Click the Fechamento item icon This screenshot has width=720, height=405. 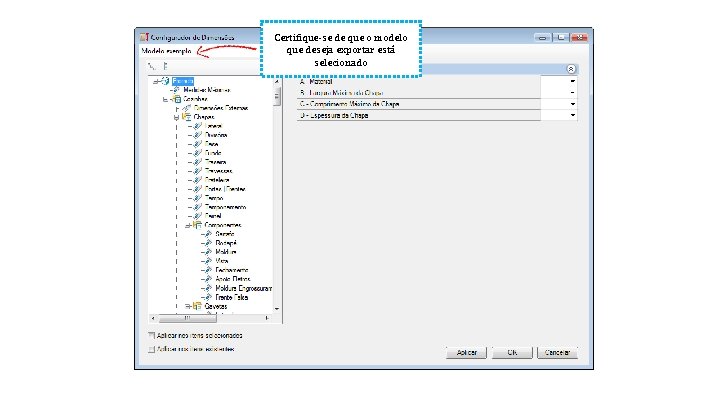(x=208, y=270)
